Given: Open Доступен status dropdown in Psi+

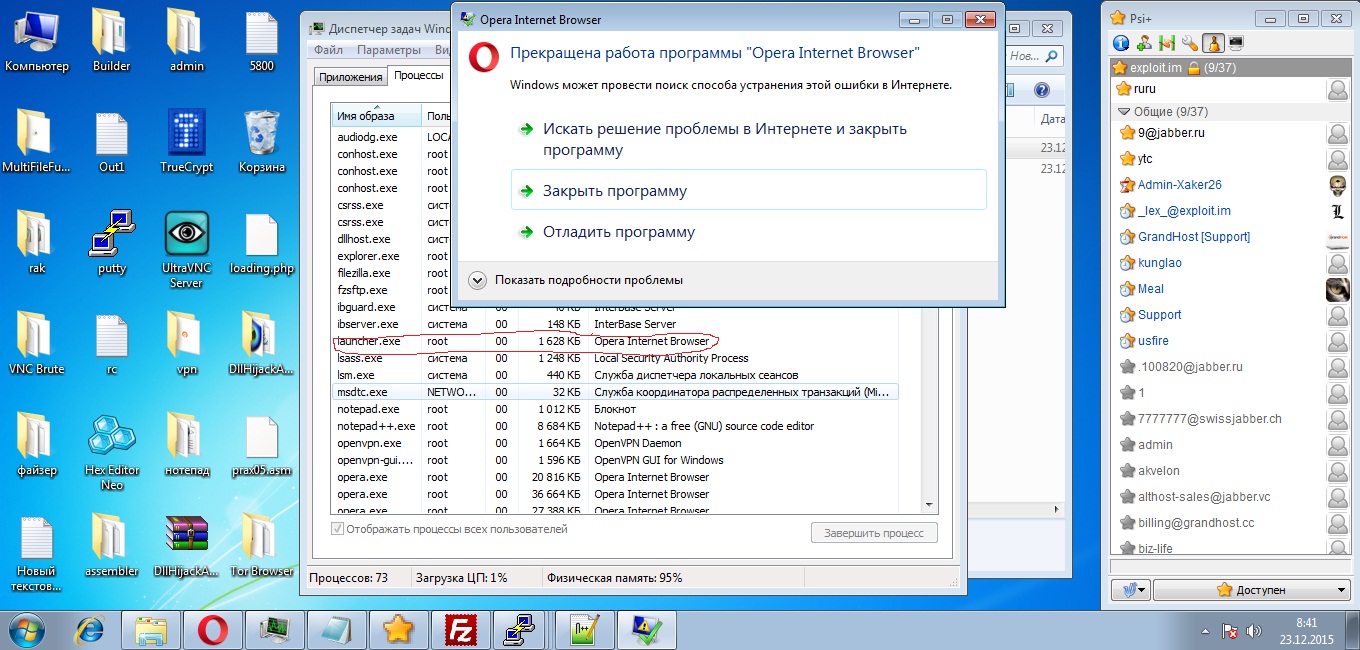Looking at the screenshot, I should [1252, 590].
